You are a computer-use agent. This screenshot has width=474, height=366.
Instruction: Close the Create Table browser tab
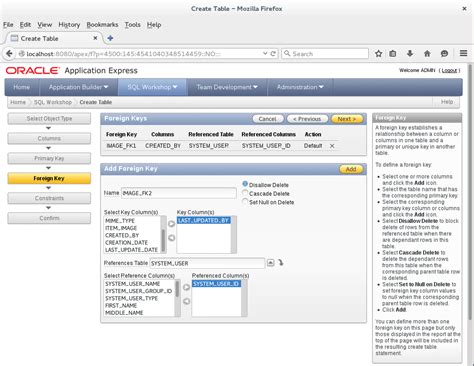(95, 38)
